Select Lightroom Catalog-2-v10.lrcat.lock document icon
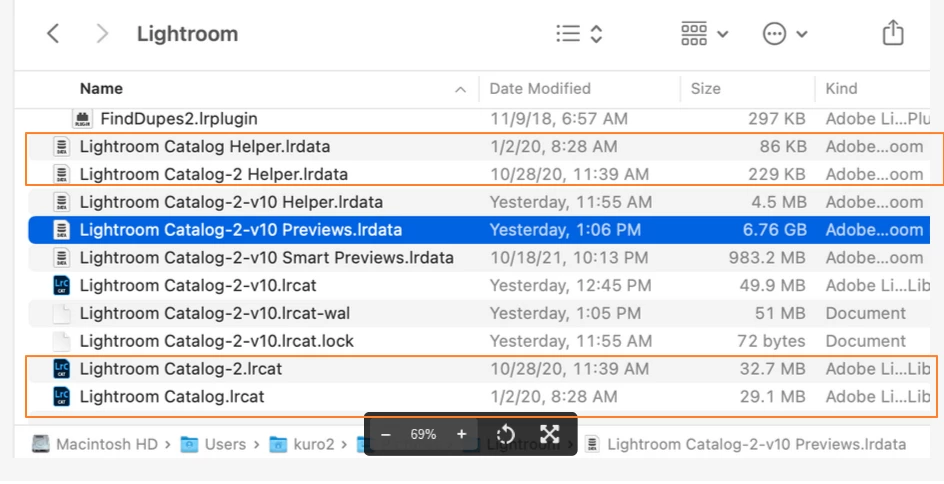 click(x=61, y=341)
